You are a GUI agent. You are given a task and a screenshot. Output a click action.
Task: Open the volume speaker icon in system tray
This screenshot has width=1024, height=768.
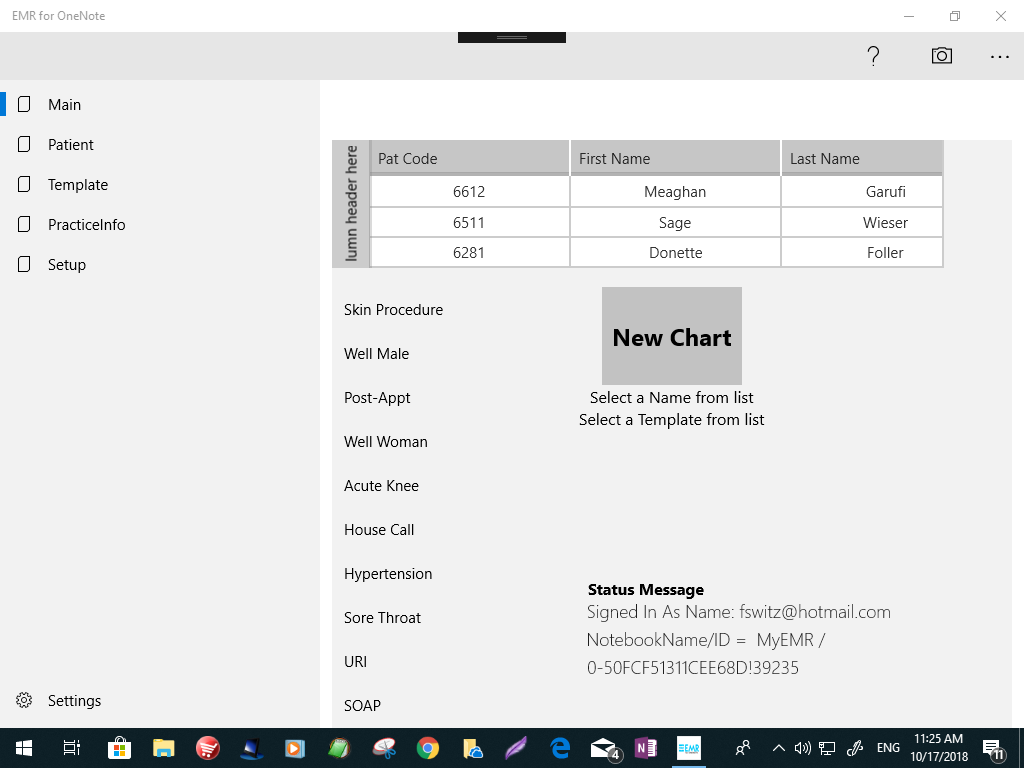[x=802, y=747]
